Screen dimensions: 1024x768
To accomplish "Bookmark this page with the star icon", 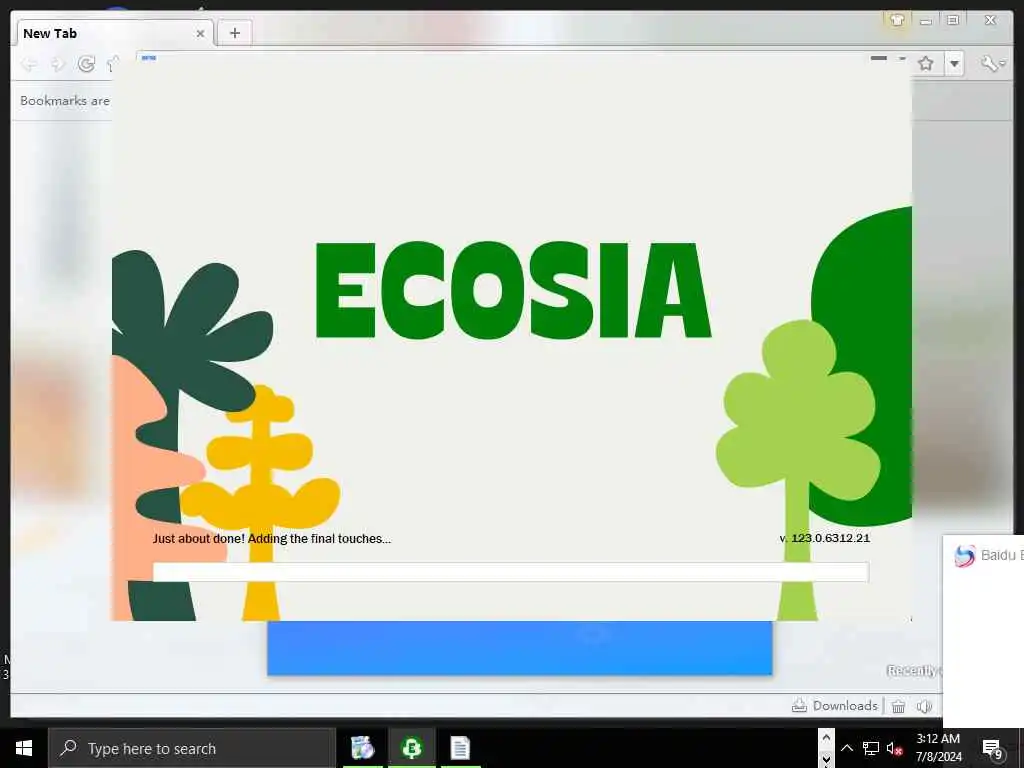I will click(925, 63).
